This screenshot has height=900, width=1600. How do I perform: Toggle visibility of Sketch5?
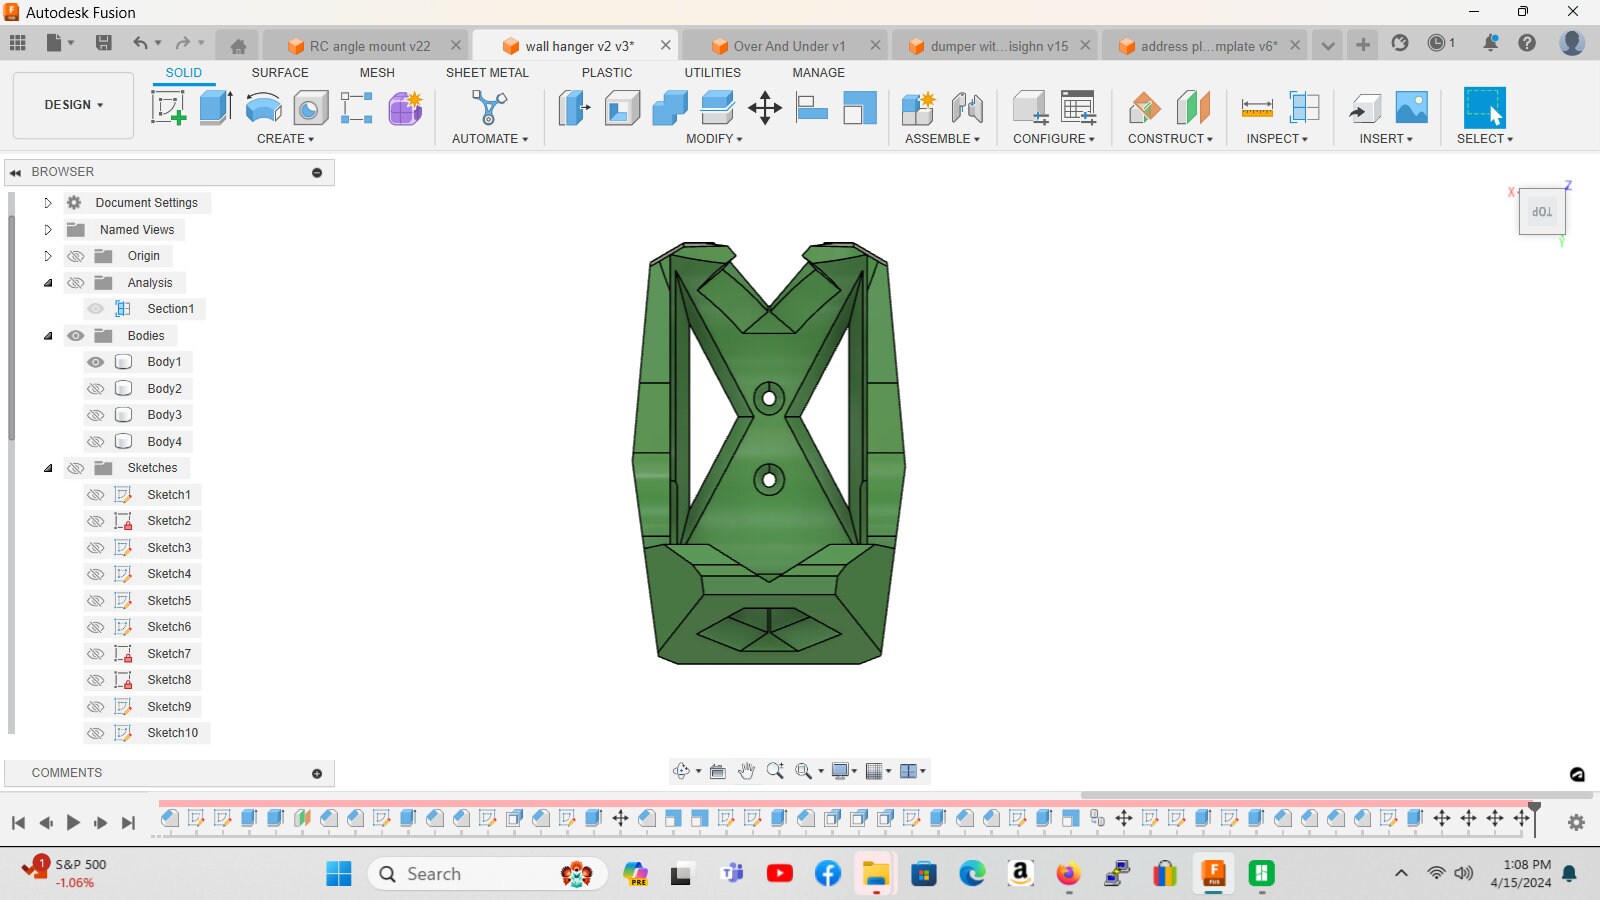96,601
